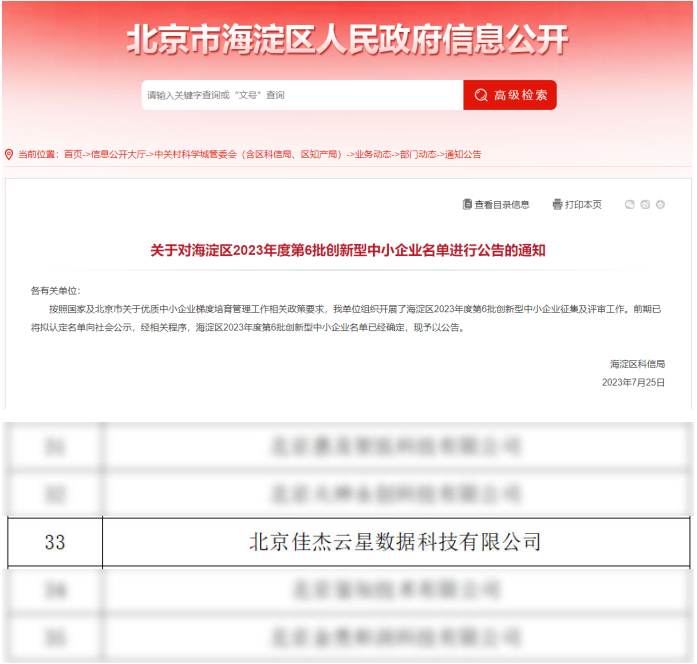Viewport: 697px width, 664px height.
Task: Share via the Weibo icon
Action: (x=645, y=204)
